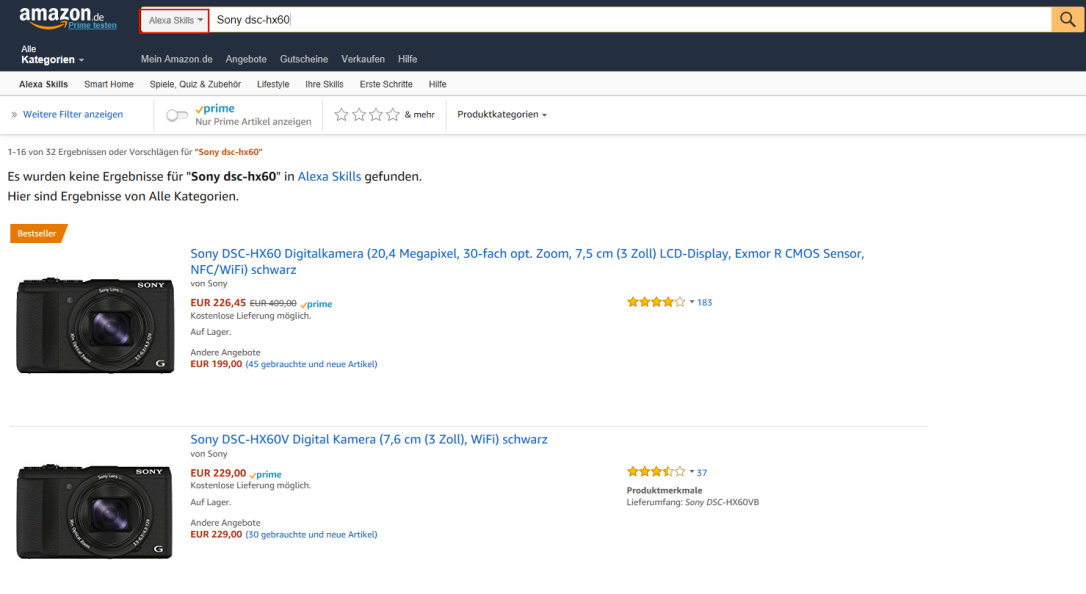Click the search field containing Sony dsc-hx60
Viewport: 1086px width, 594px height.
630,20
